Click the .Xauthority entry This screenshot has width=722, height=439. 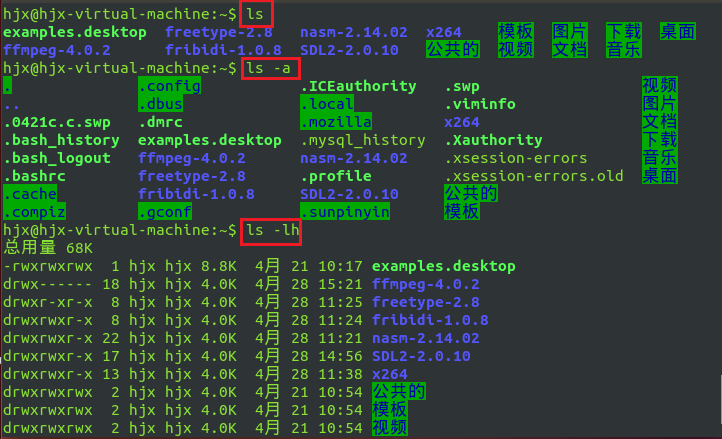pos(494,140)
